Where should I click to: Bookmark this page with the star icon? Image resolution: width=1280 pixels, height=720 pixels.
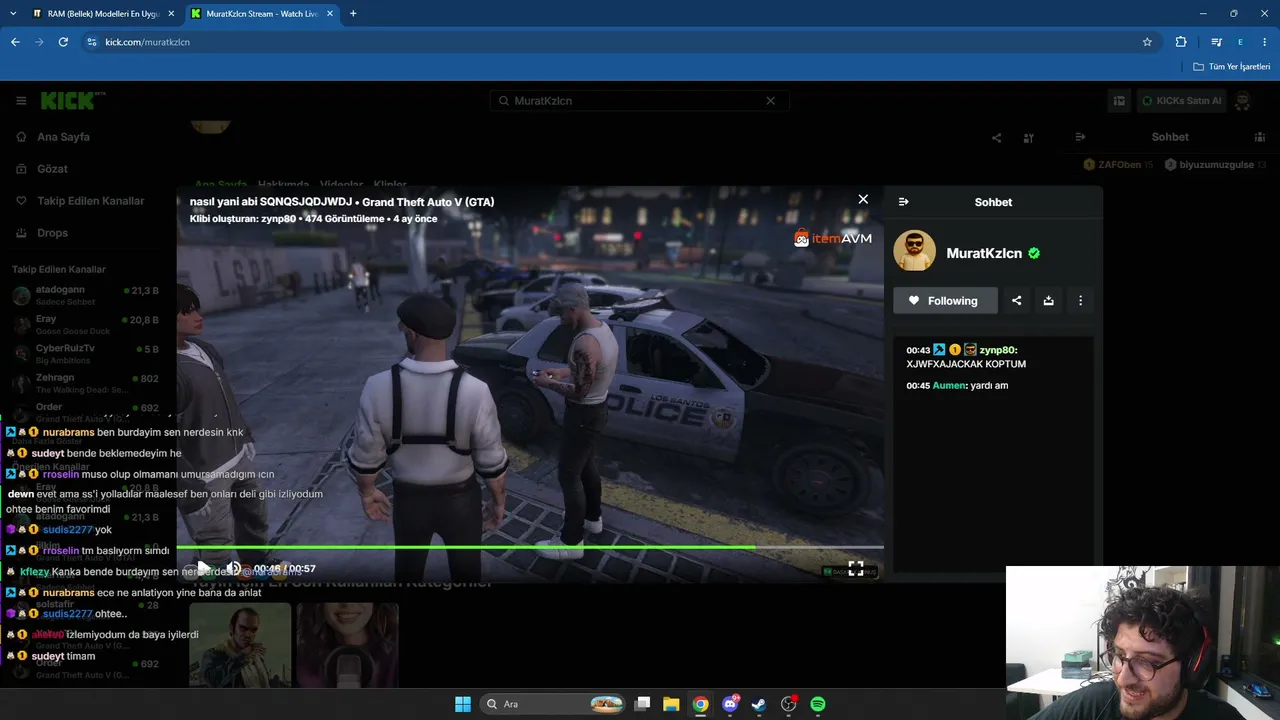click(x=1147, y=42)
